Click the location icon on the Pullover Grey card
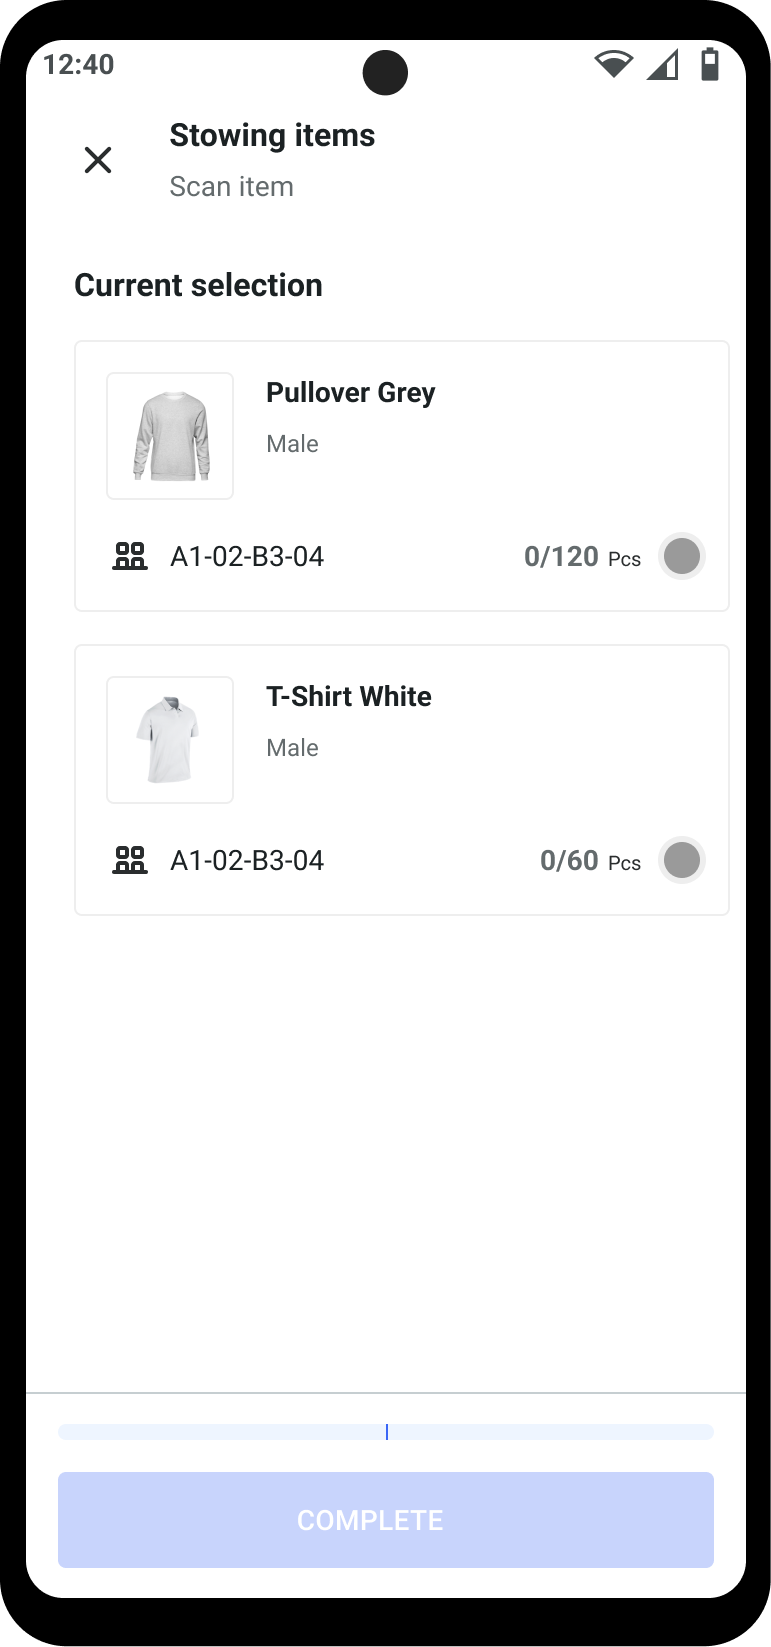 (130, 556)
